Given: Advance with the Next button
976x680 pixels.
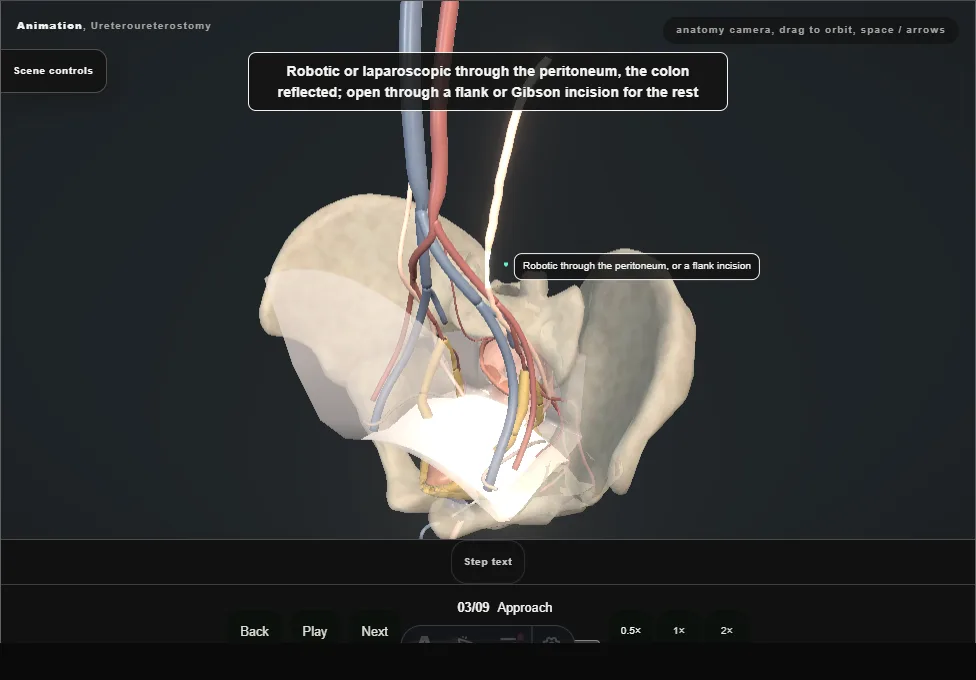Looking at the screenshot, I should point(375,631).
